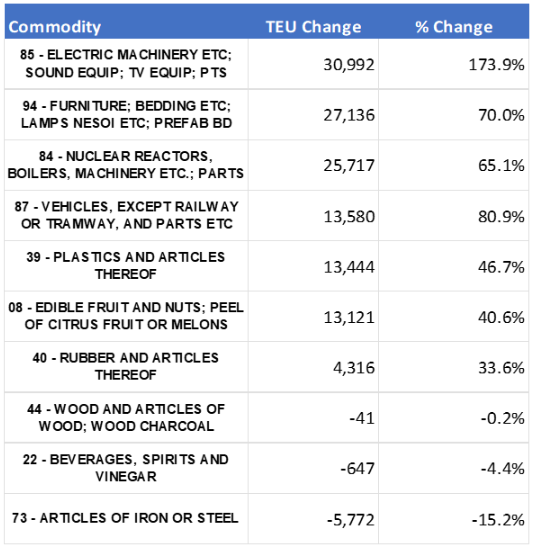Click the 84 - Nuclear Reactors commodity cell
The height and width of the screenshot is (548, 533).
126,165
